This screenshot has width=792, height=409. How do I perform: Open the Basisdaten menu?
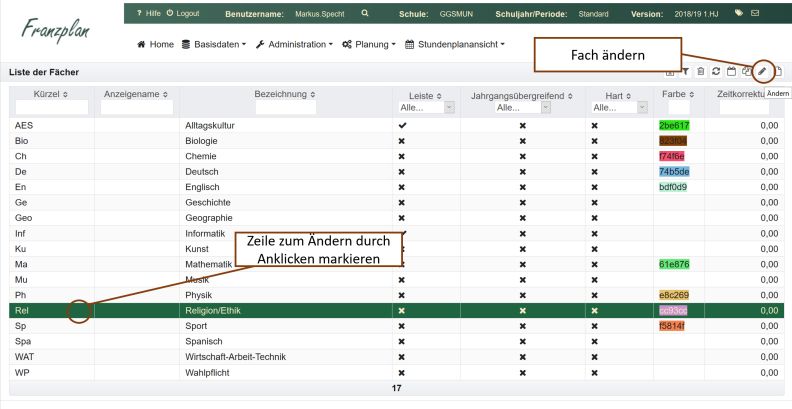coord(214,45)
